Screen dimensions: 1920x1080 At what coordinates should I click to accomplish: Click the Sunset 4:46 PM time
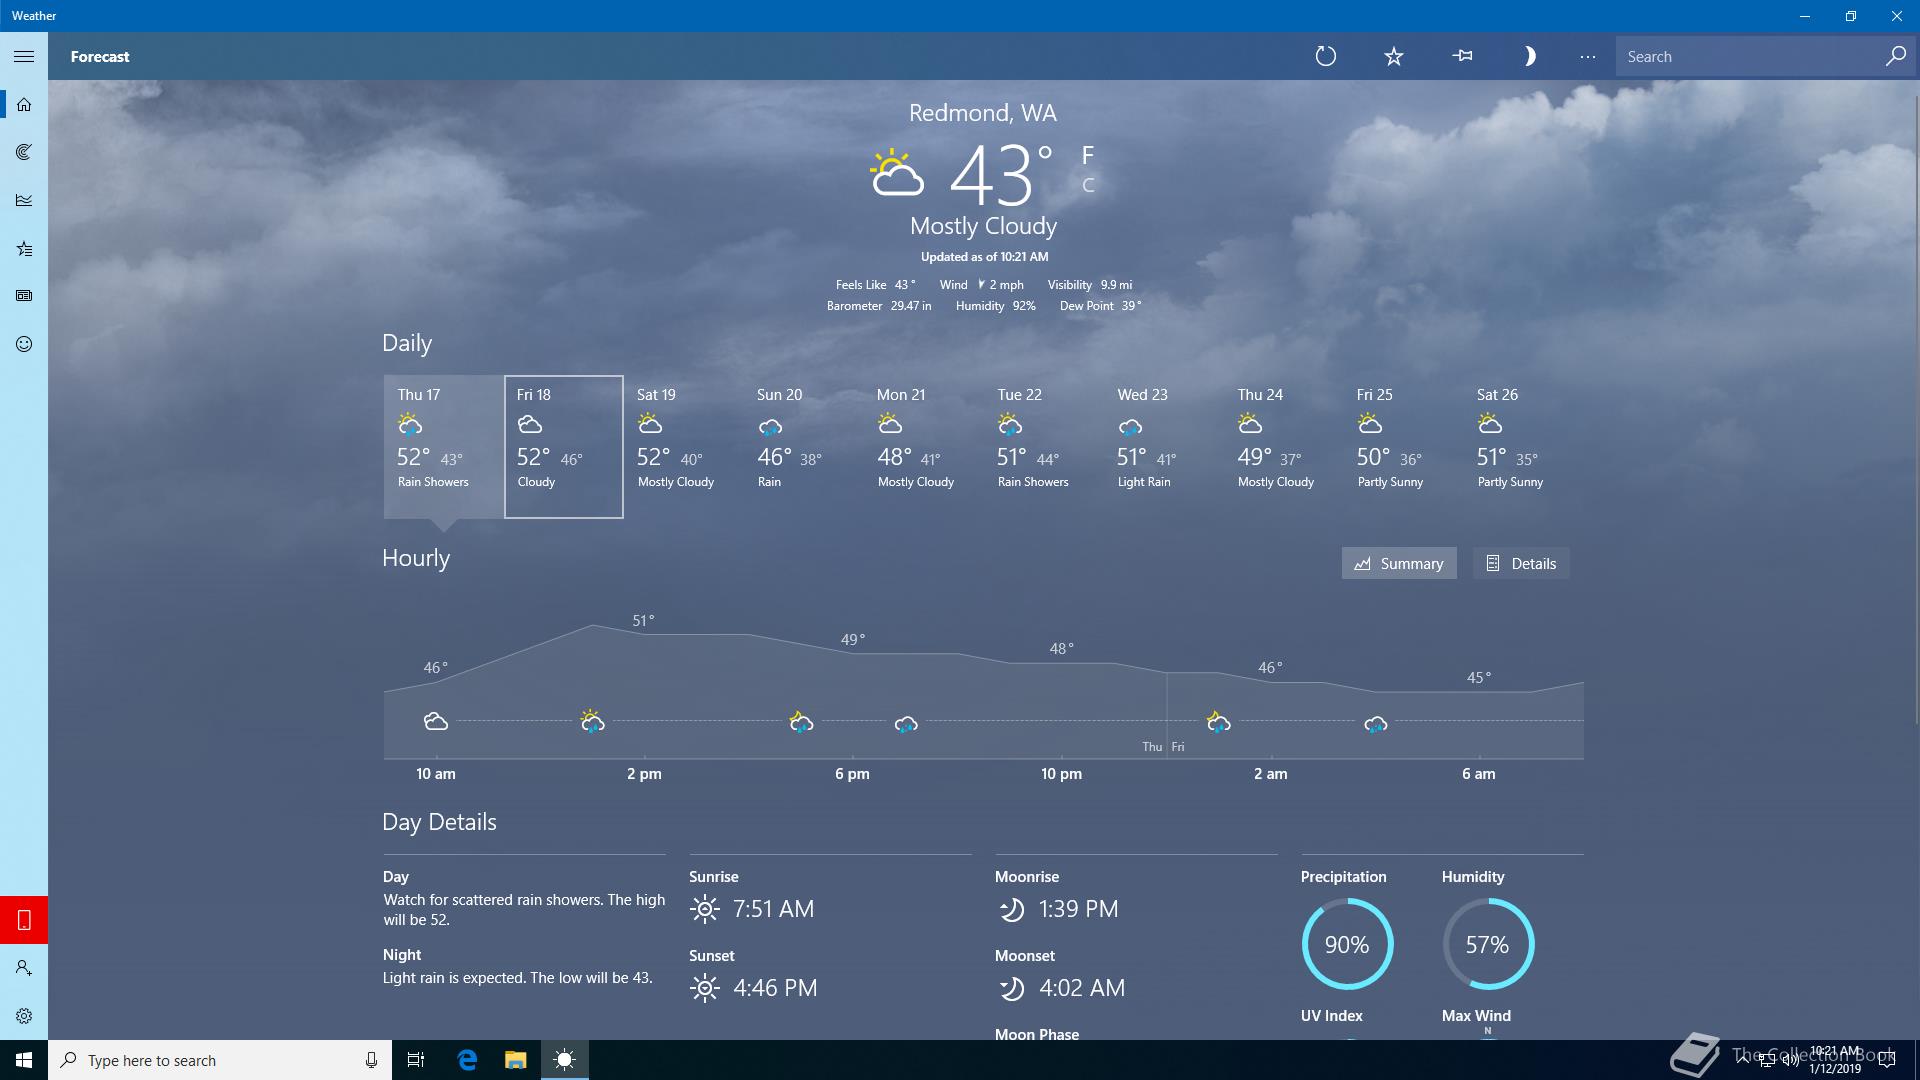click(775, 988)
